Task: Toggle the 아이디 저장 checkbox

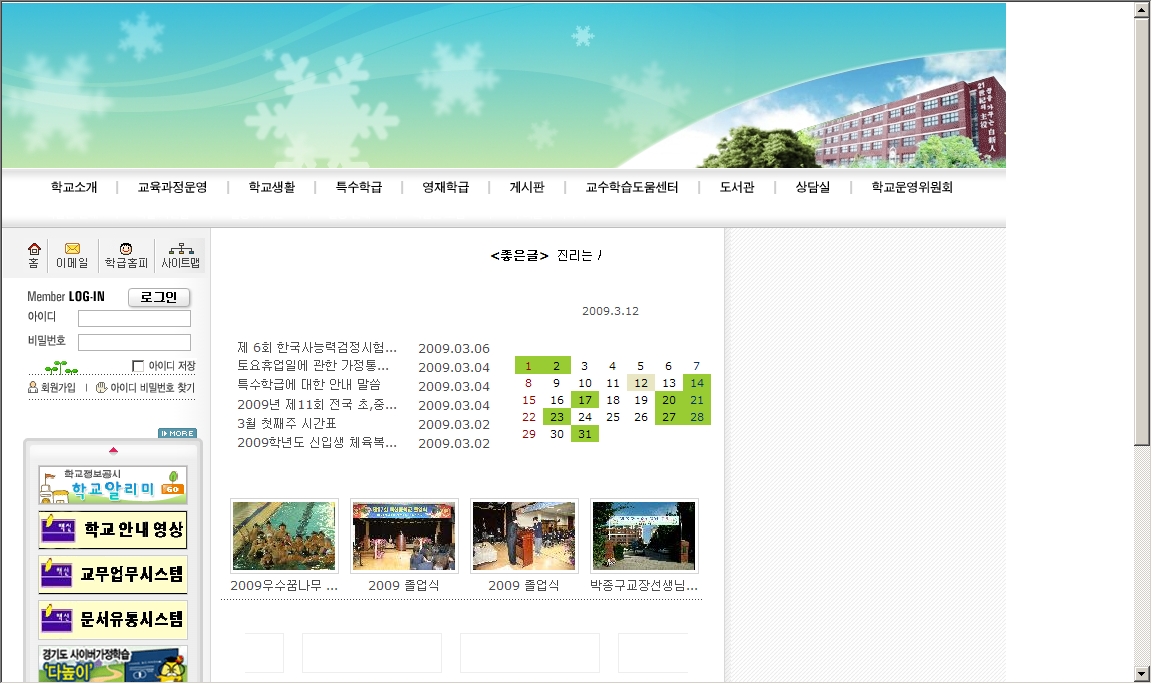Action: click(x=138, y=366)
